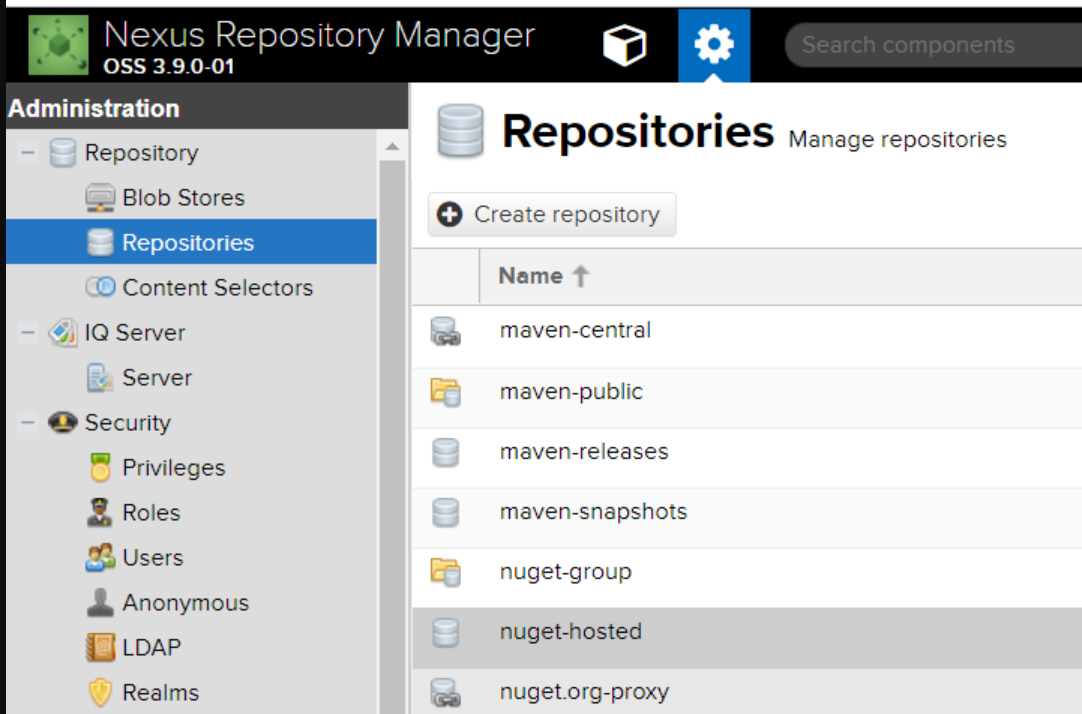Click the maven-public group folder icon

coord(446,393)
